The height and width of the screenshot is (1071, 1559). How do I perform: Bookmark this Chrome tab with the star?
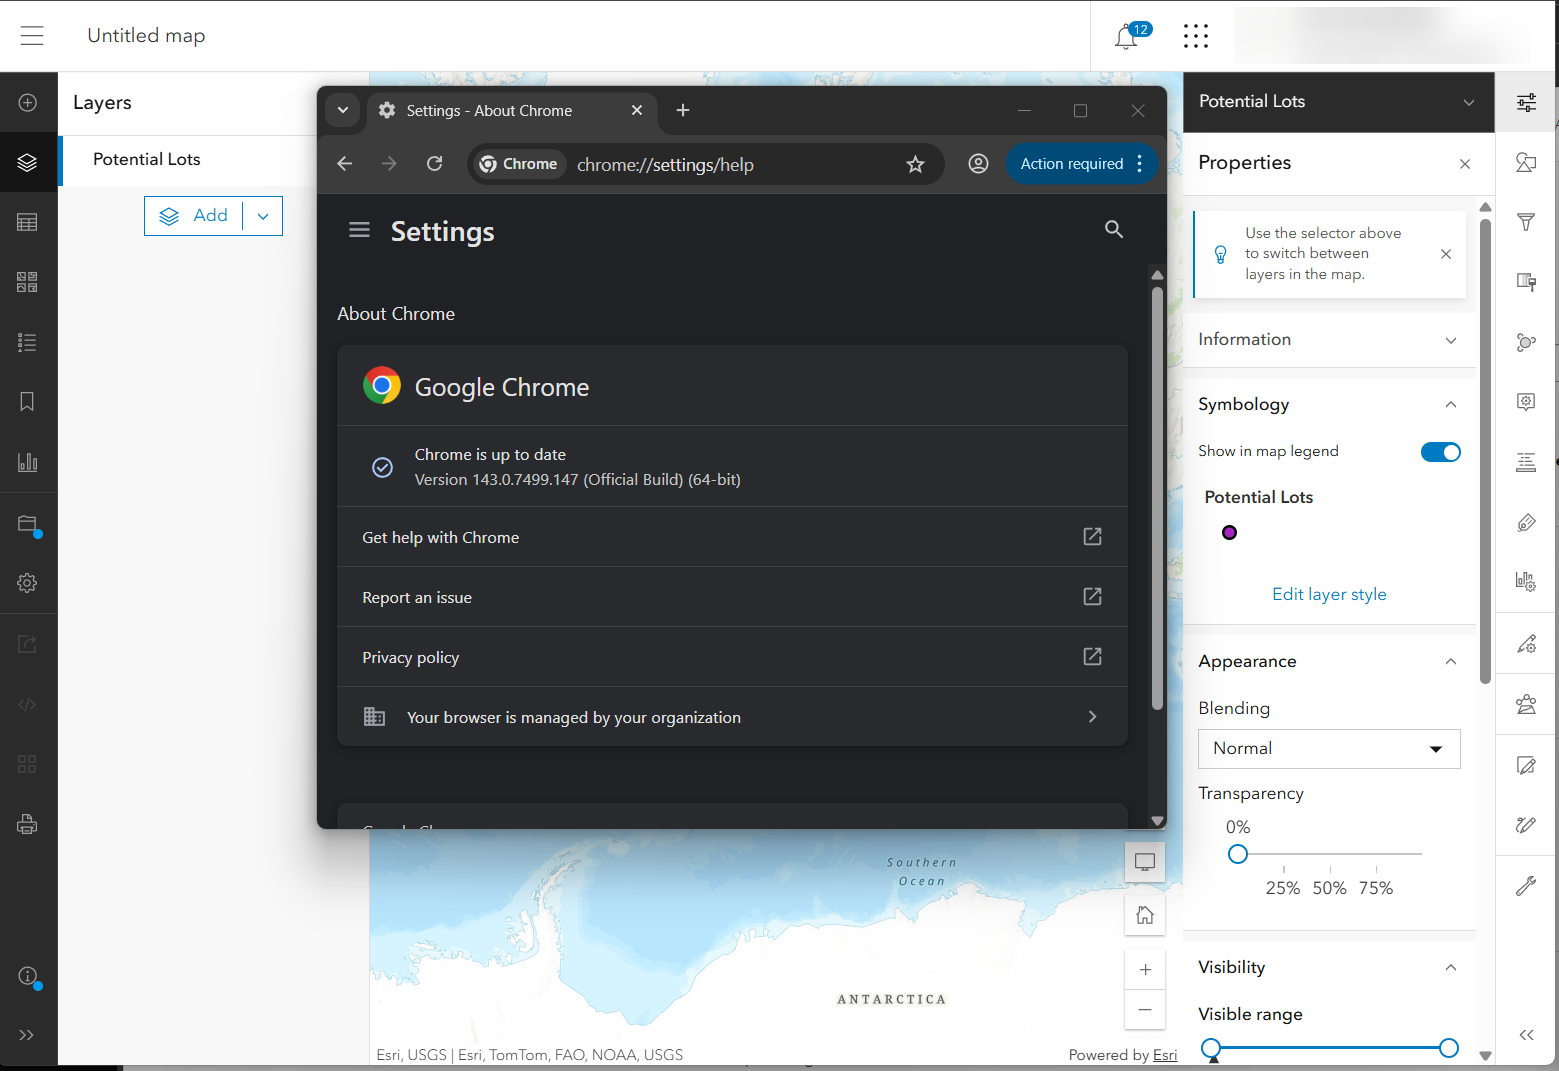pos(915,164)
